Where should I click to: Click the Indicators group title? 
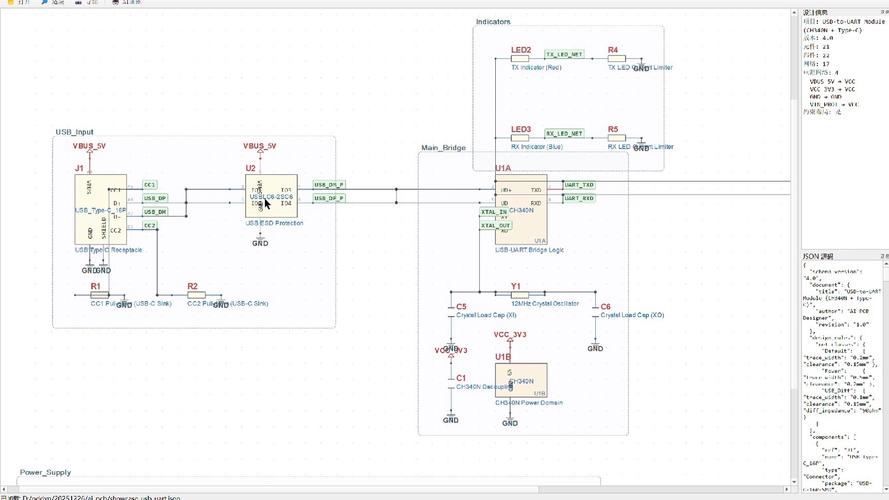493,22
